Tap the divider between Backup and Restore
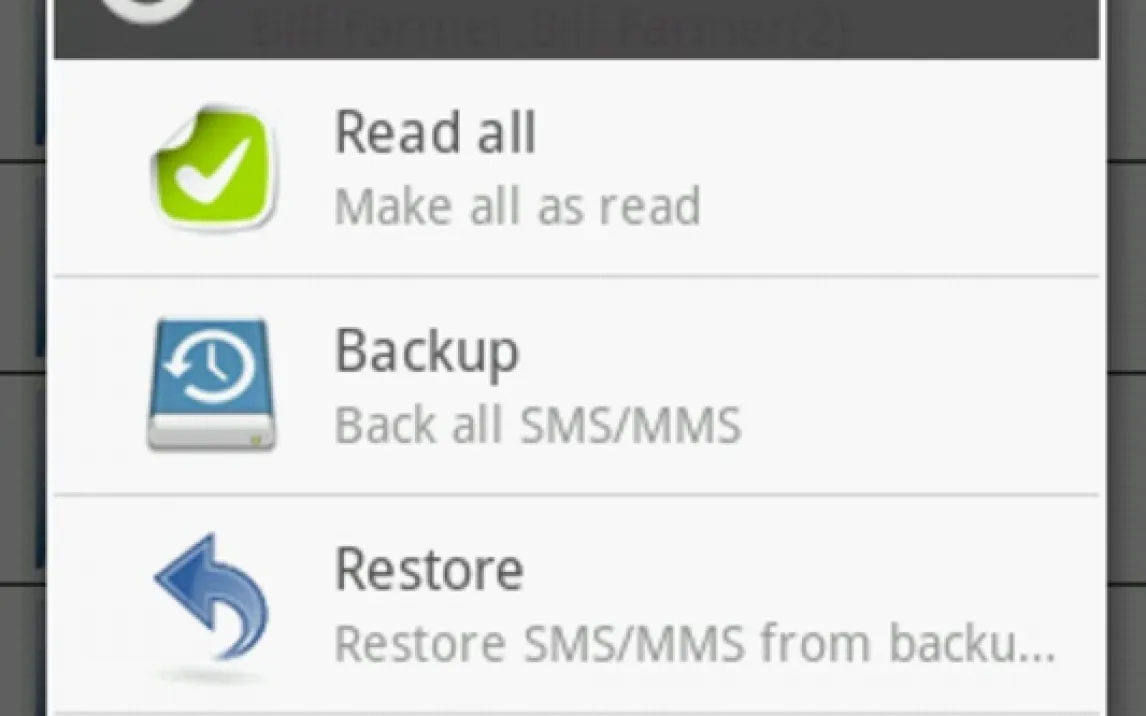Viewport: 1146px width, 716px height. coord(577,495)
